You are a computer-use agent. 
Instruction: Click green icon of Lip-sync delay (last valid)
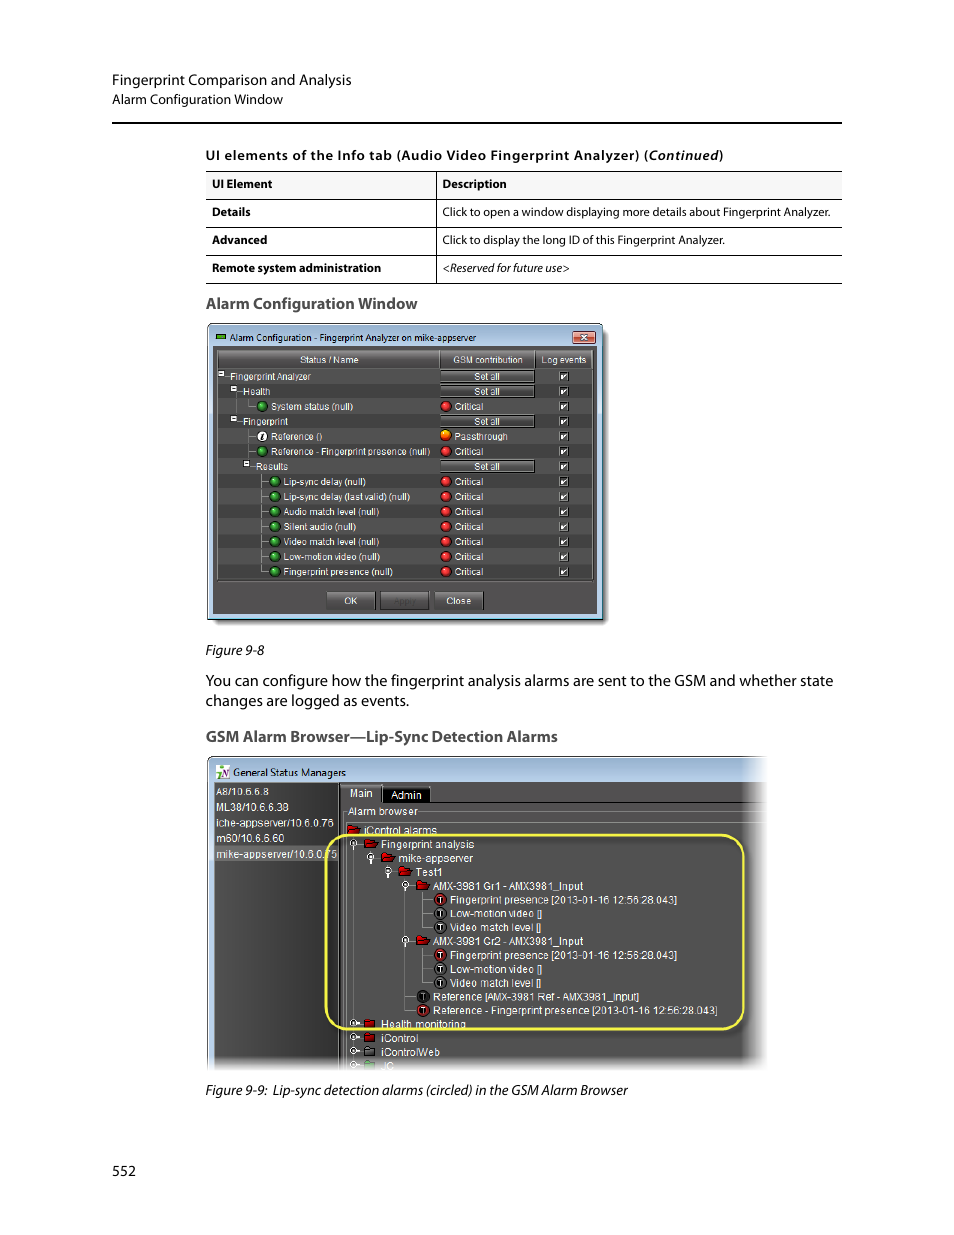point(275,497)
